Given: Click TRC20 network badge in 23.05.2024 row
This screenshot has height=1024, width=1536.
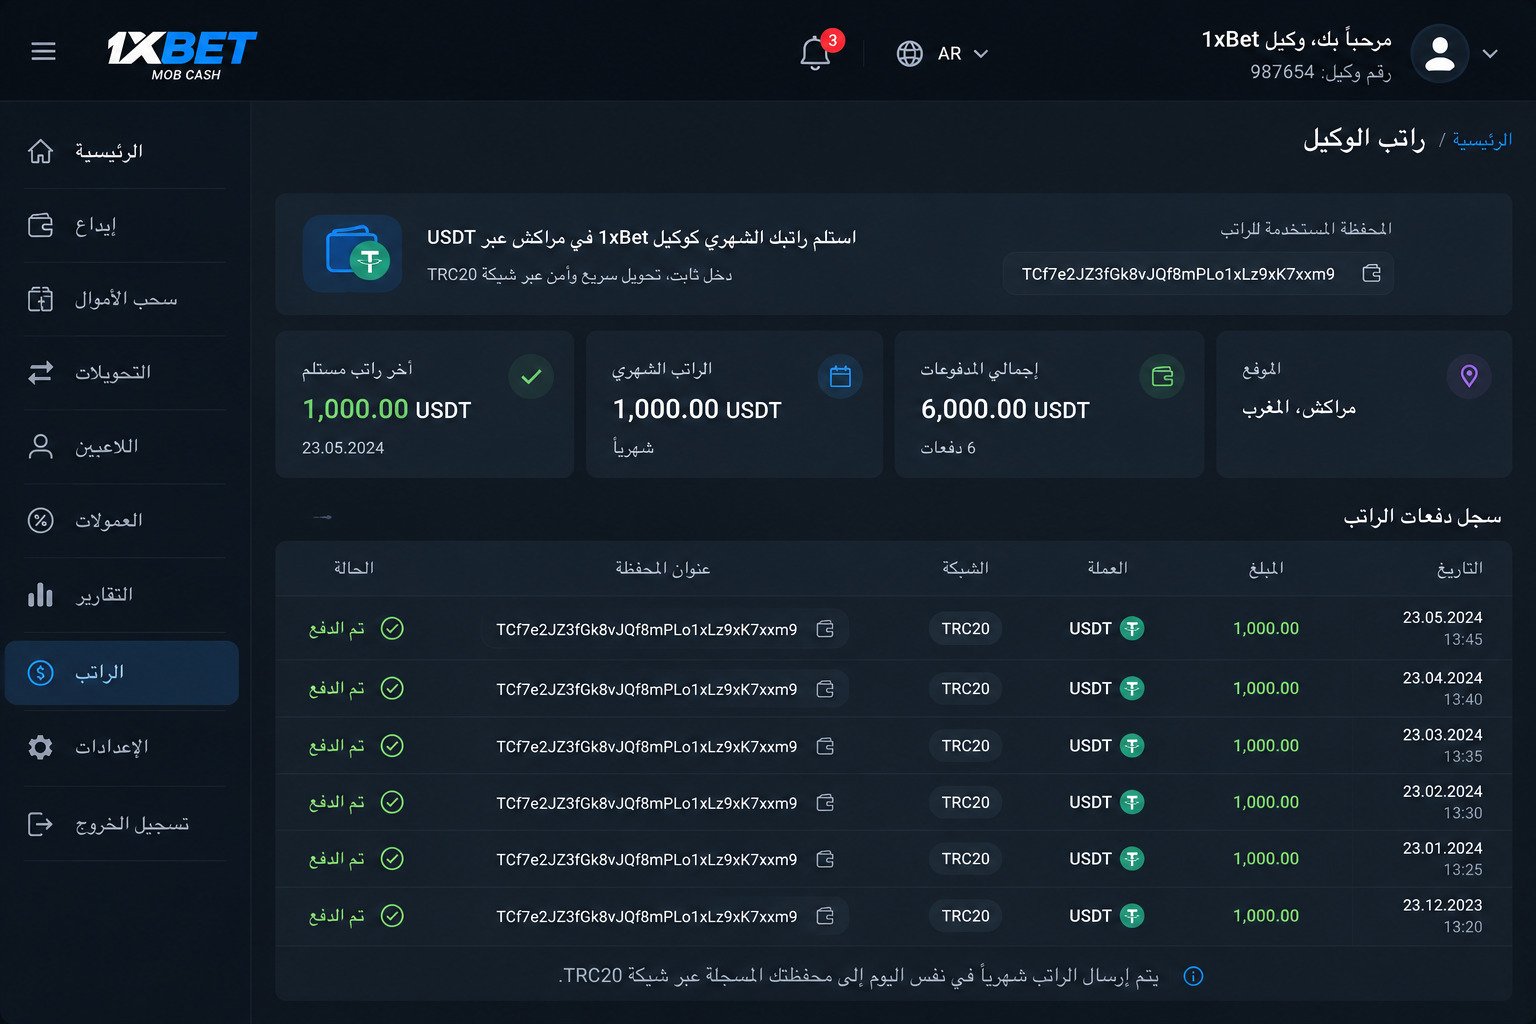Looking at the screenshot, I should pos(965,628).
